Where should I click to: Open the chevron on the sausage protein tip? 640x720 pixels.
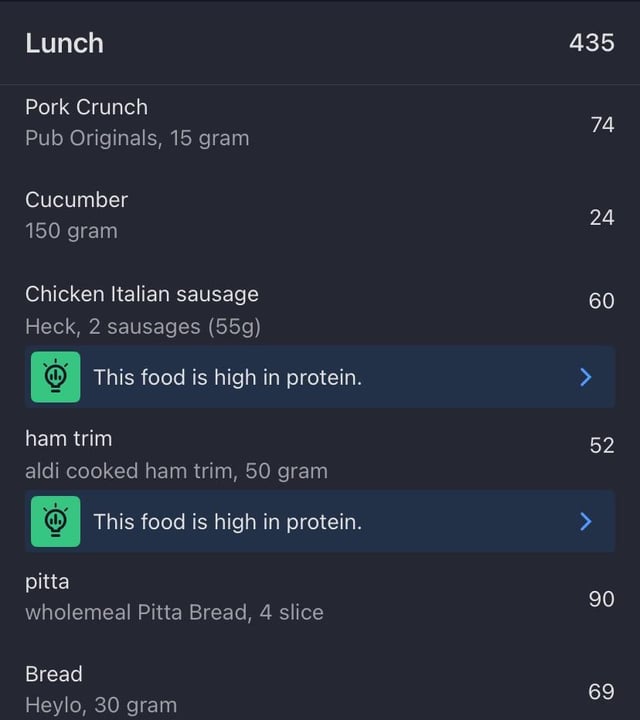click(585, 377)
